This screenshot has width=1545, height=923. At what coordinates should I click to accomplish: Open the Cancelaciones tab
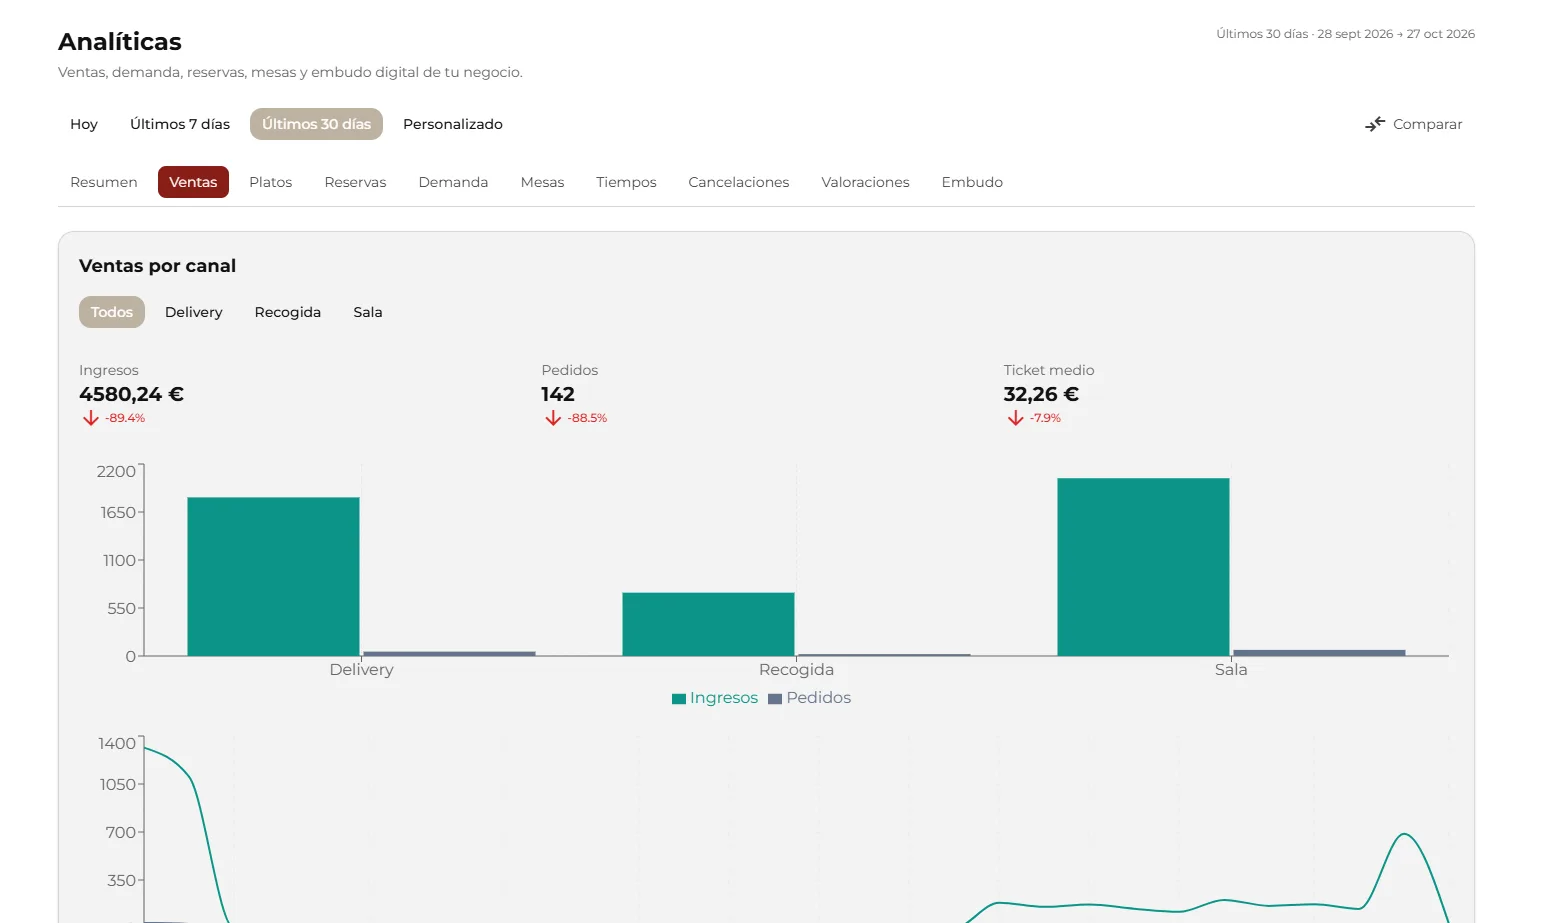click(x=739, y=182)
